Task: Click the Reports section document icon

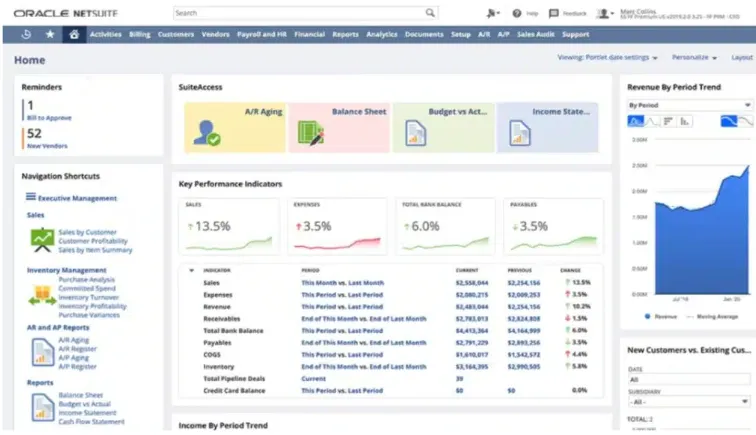Action: coord(42,408)
